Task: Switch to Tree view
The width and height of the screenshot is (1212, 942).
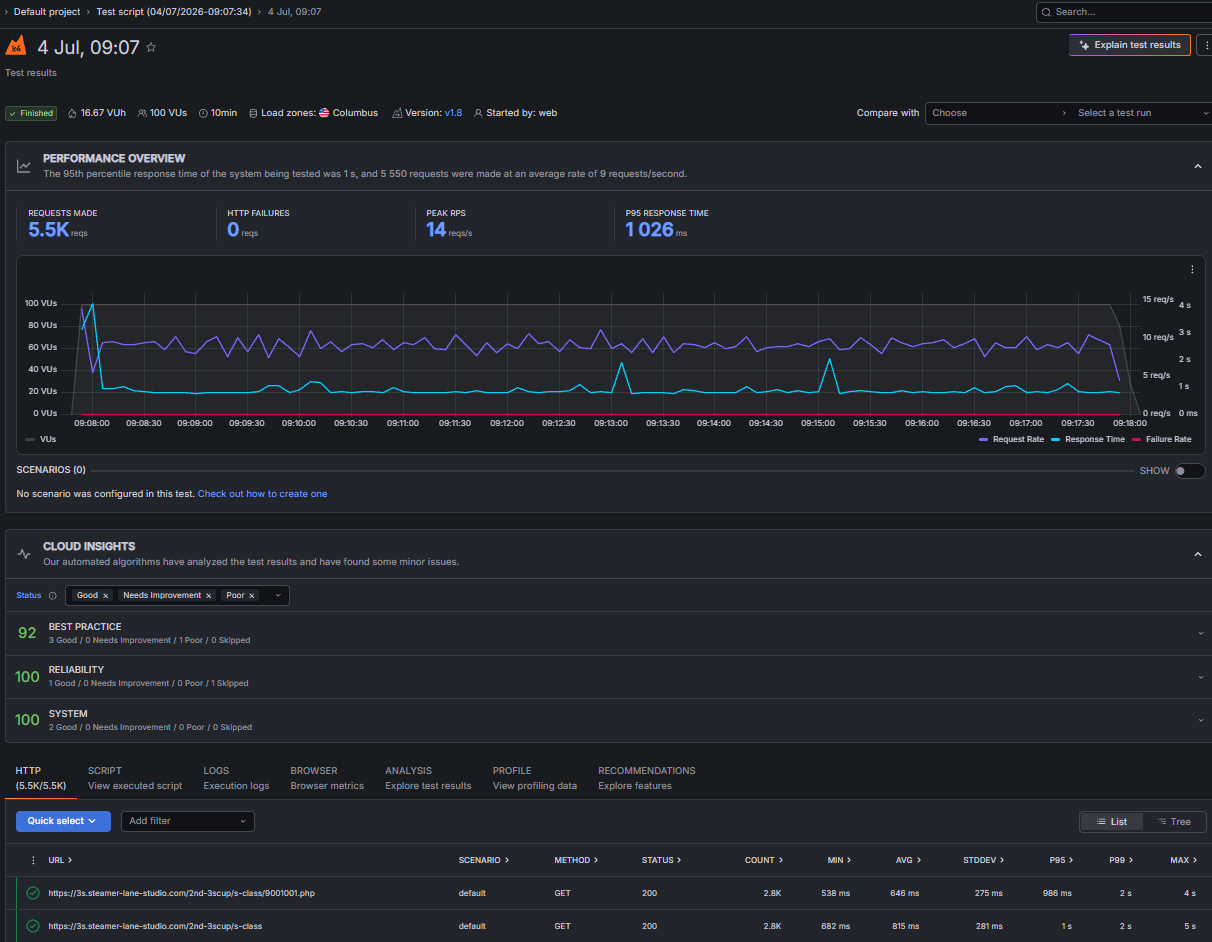Action: [1174, 822]
